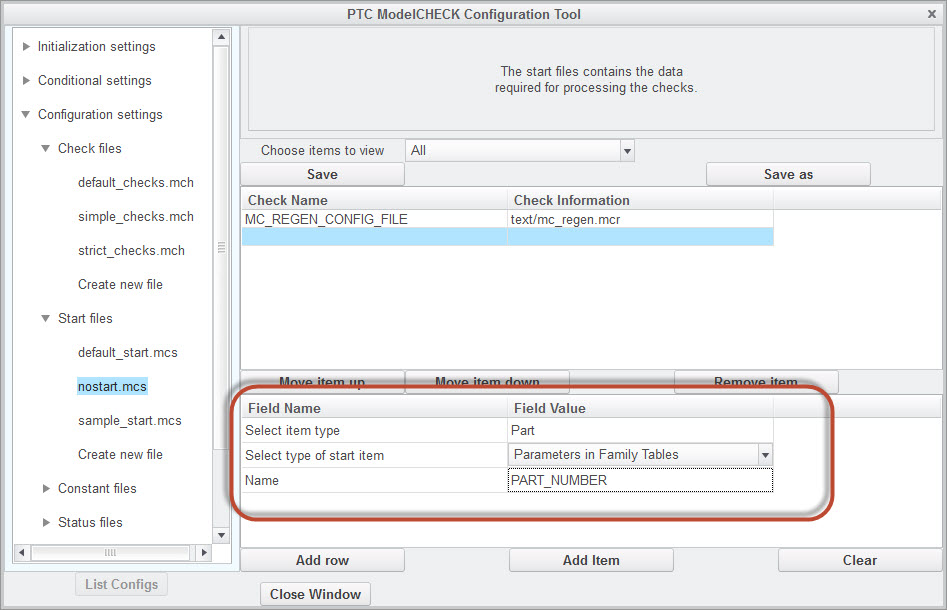Click the Add Item button
Viewport: 947px width, 610px height.
[591, 560]
